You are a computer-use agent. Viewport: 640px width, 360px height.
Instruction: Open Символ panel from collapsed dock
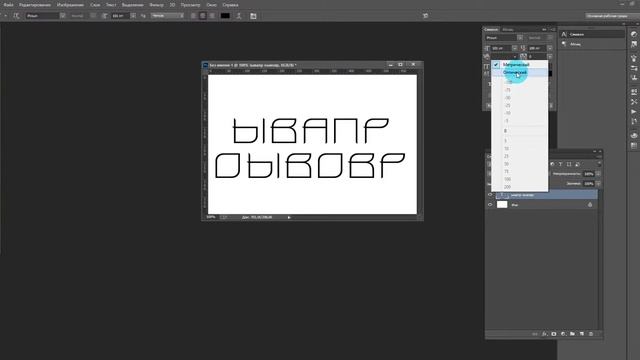[x=592, y=34]
